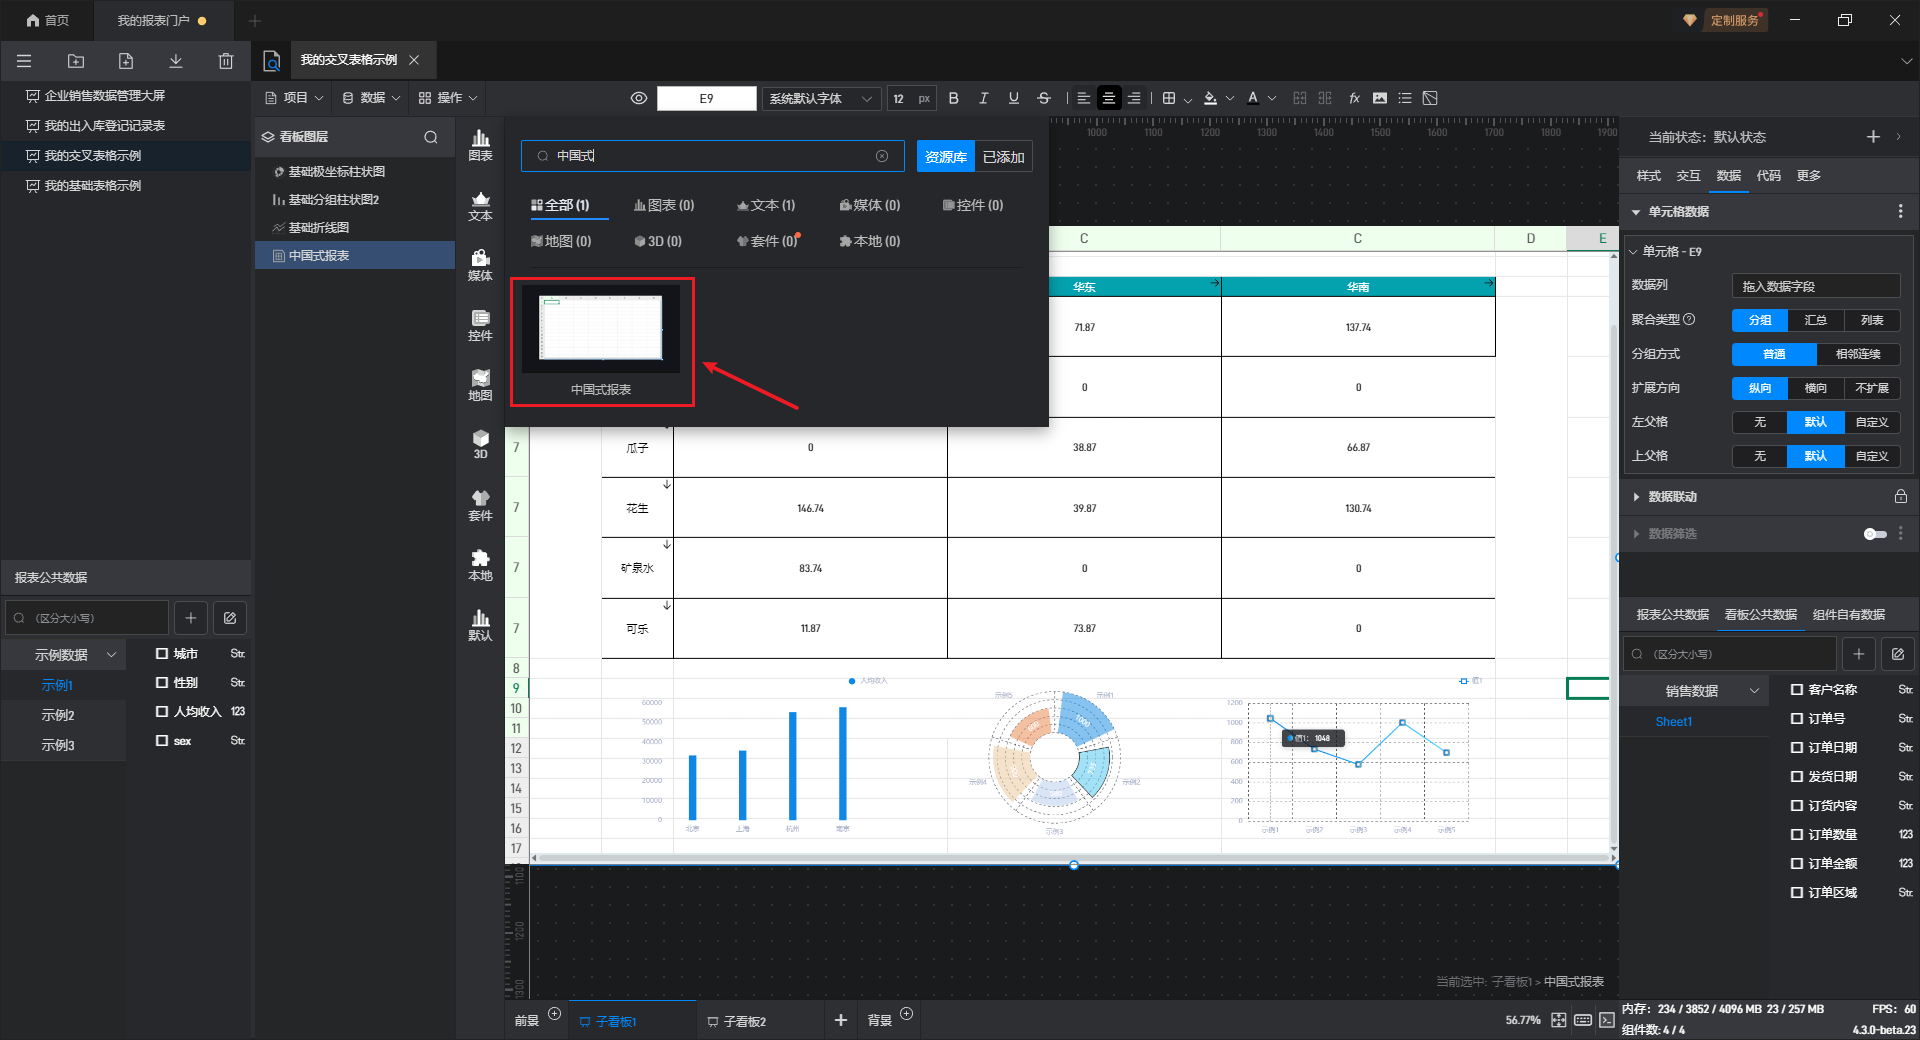
Task: Click the E9 cell reference field
Action: (x=706, y=98)
